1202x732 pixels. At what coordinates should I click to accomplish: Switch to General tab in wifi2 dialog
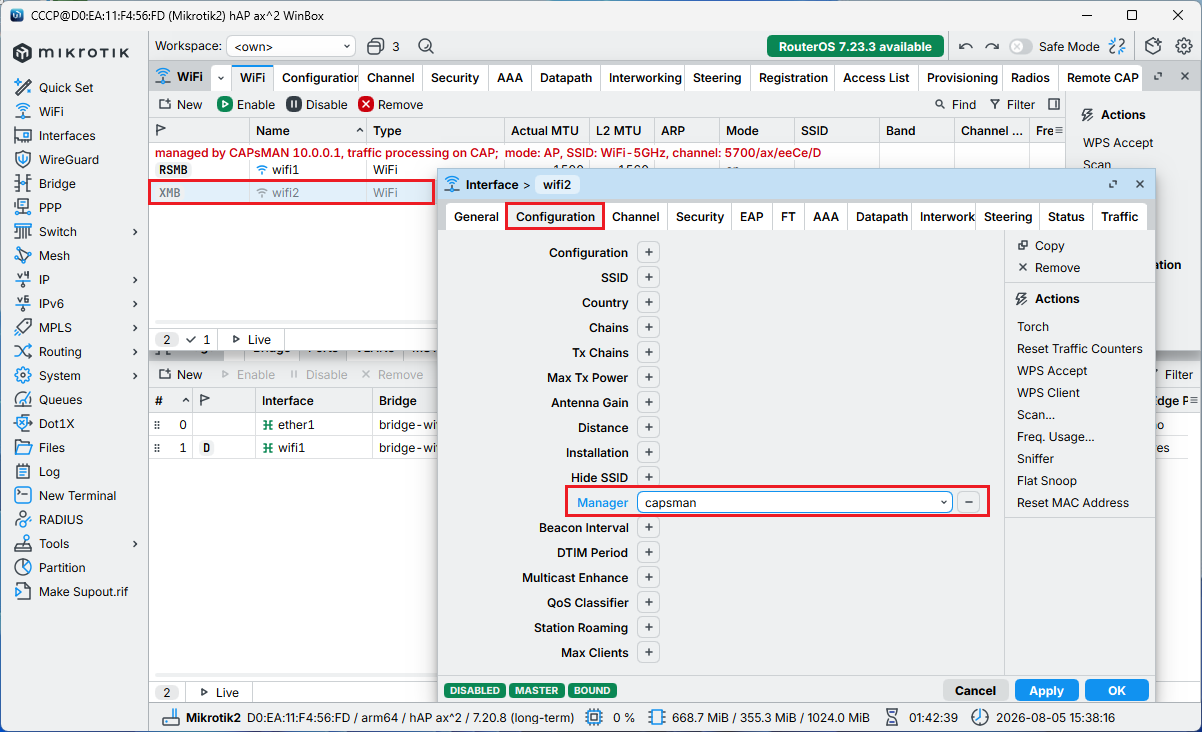click(476, 216)
